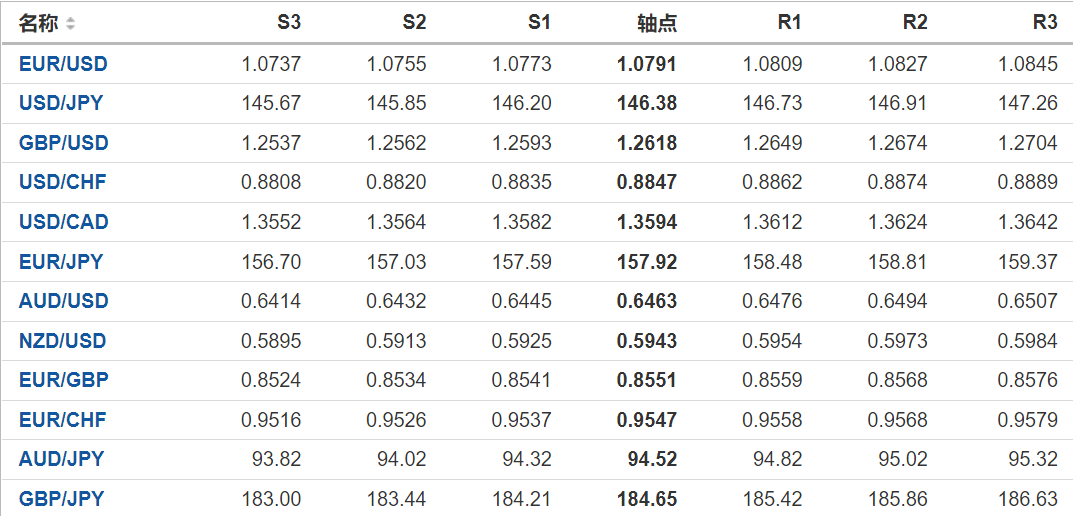Click the 轴点 column header
Viewport: 1073px width, 516px height.
[x=656, y=23]
